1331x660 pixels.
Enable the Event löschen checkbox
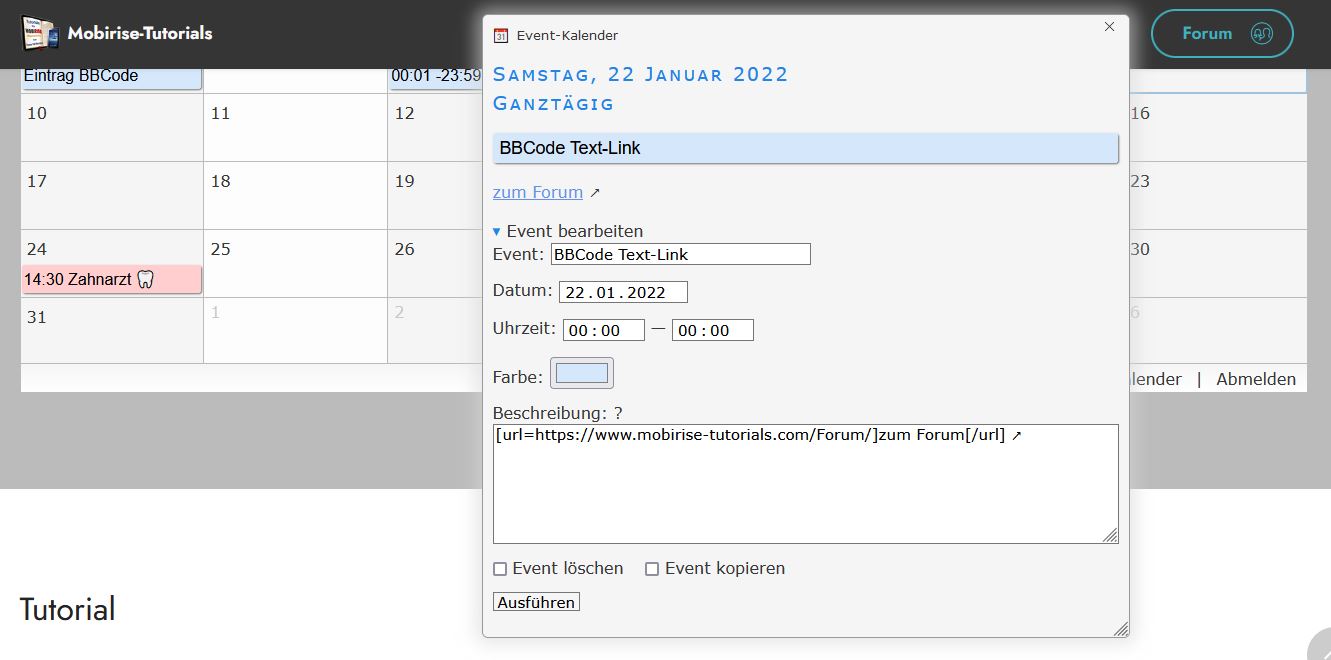point(500,569)
